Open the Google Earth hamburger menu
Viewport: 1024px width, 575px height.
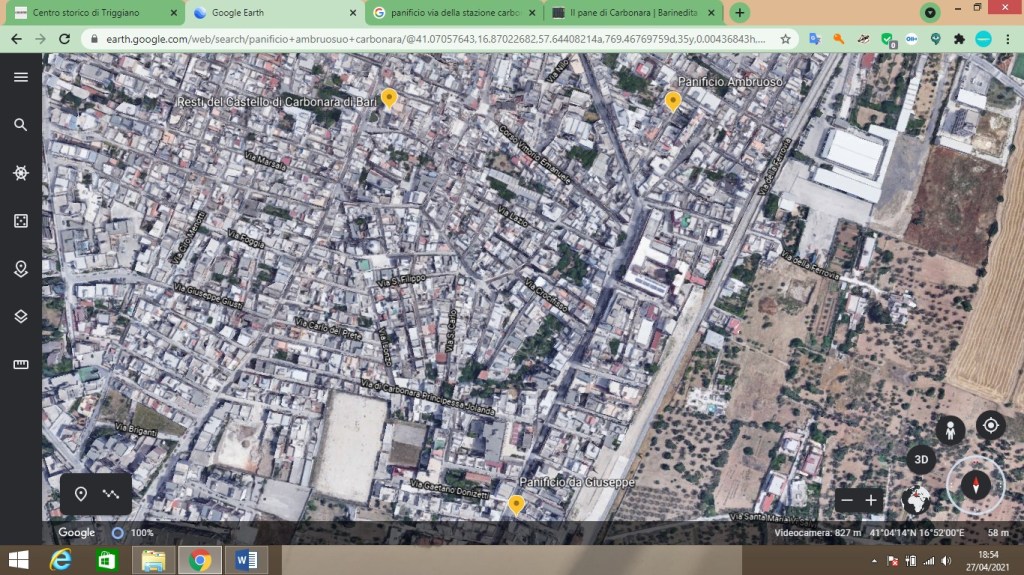[20, 77]
